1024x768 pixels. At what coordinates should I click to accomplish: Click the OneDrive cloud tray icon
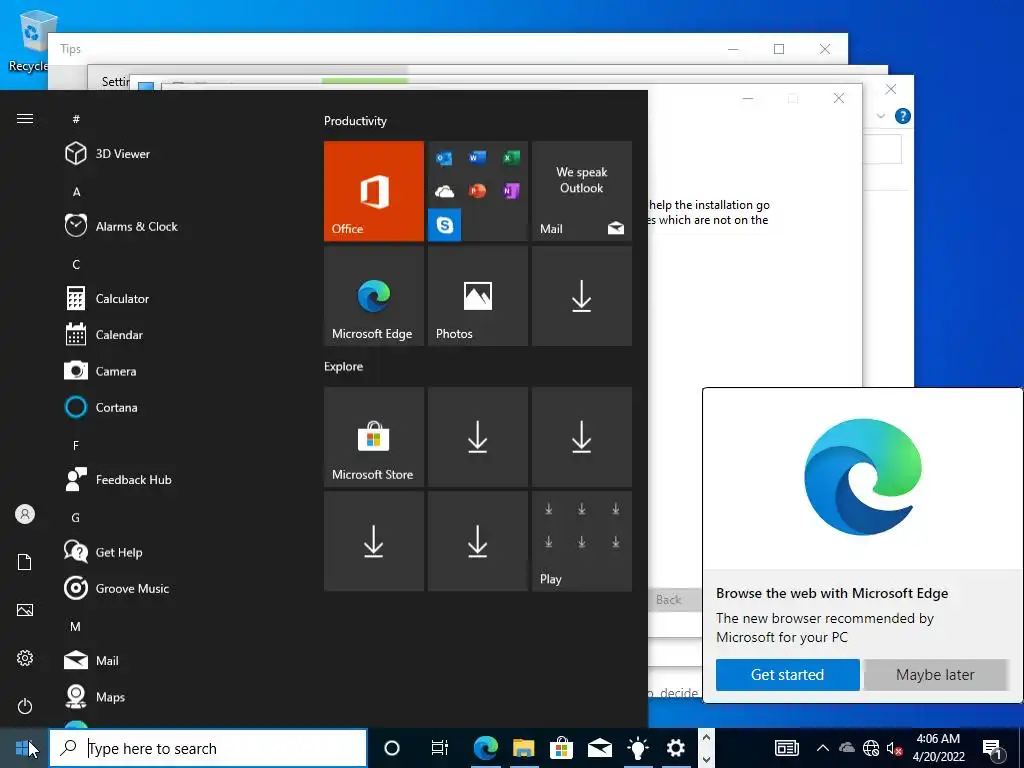pyautogui.click(x=846, y=748)
